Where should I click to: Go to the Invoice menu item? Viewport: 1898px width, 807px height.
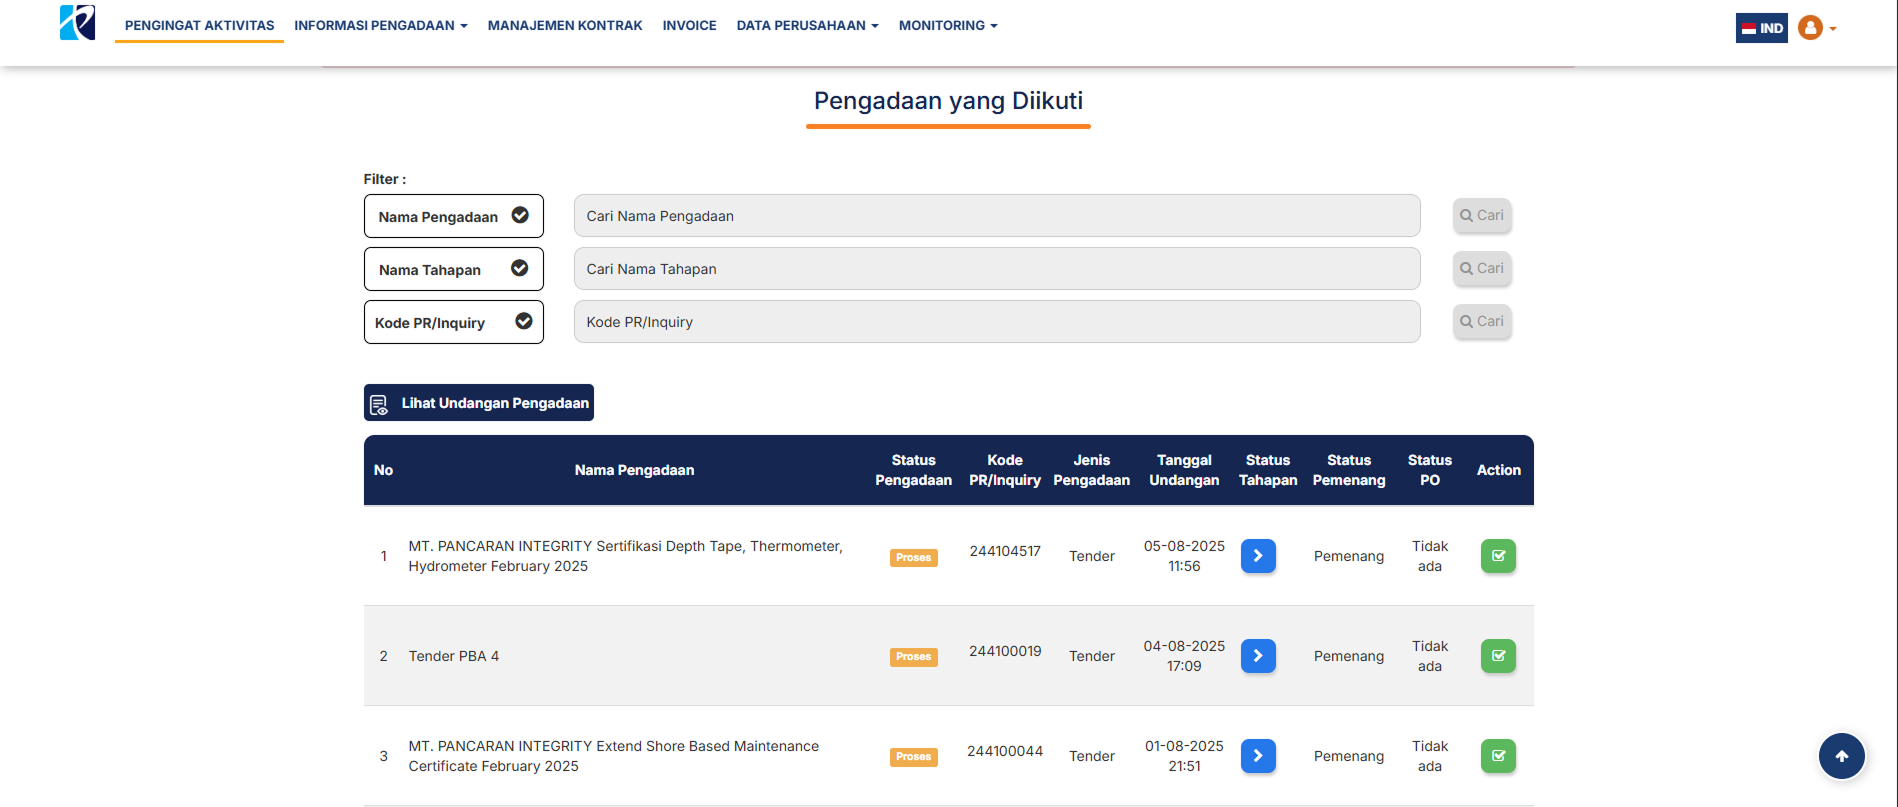tap(689, 26)
